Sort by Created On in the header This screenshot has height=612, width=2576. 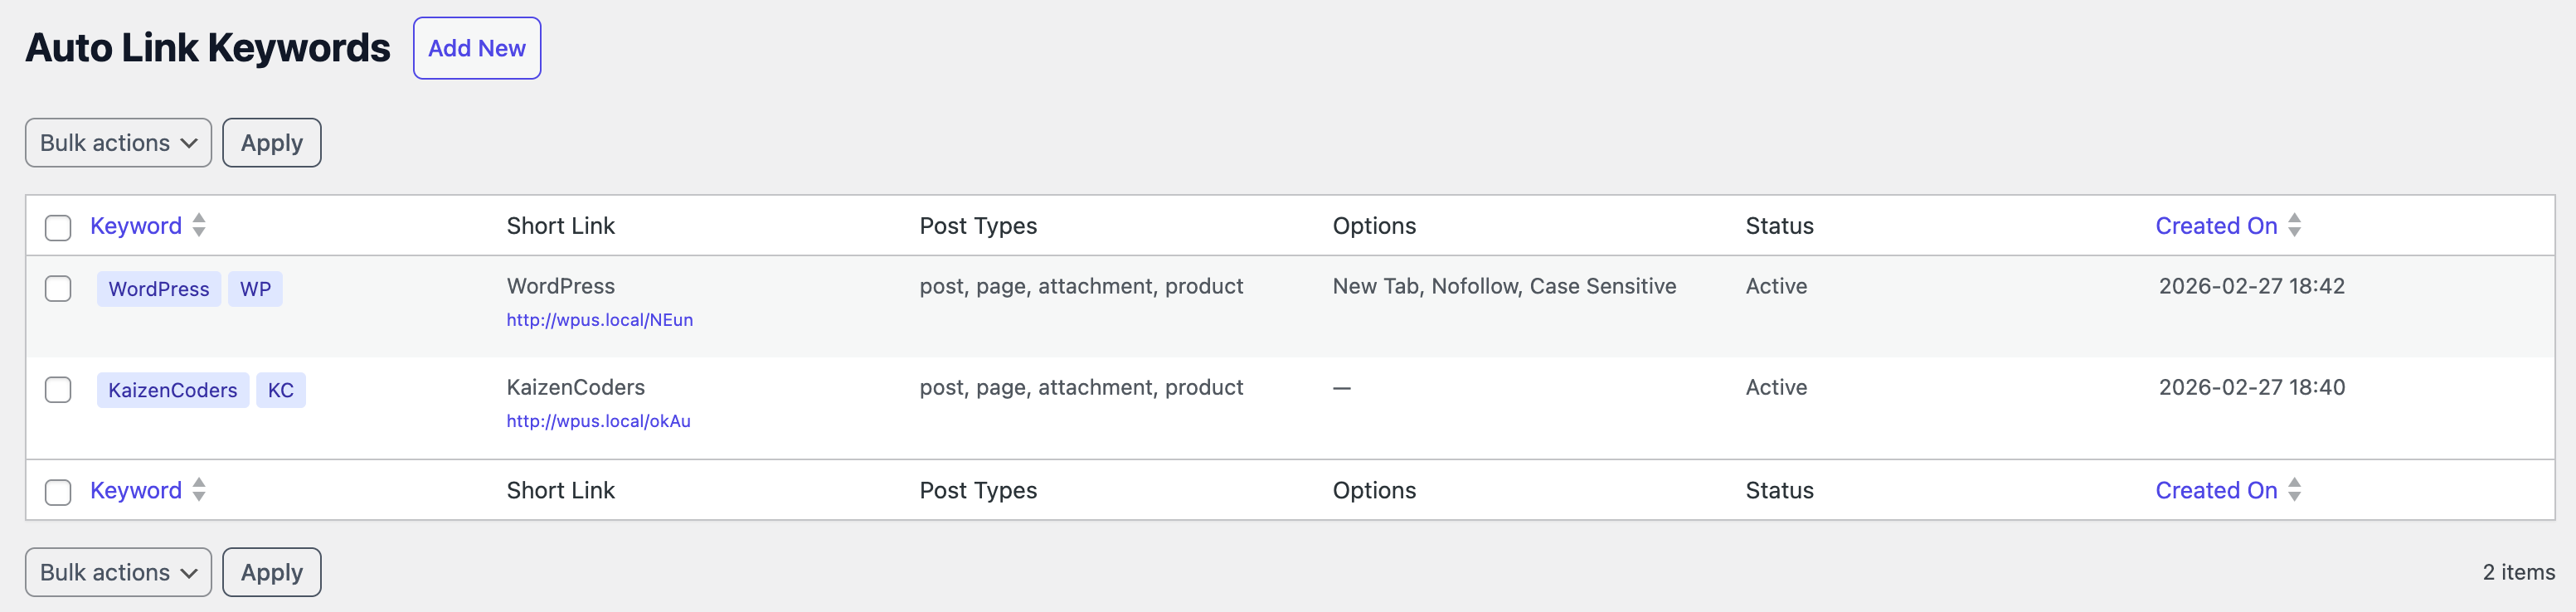click(x=2216, y=226)
